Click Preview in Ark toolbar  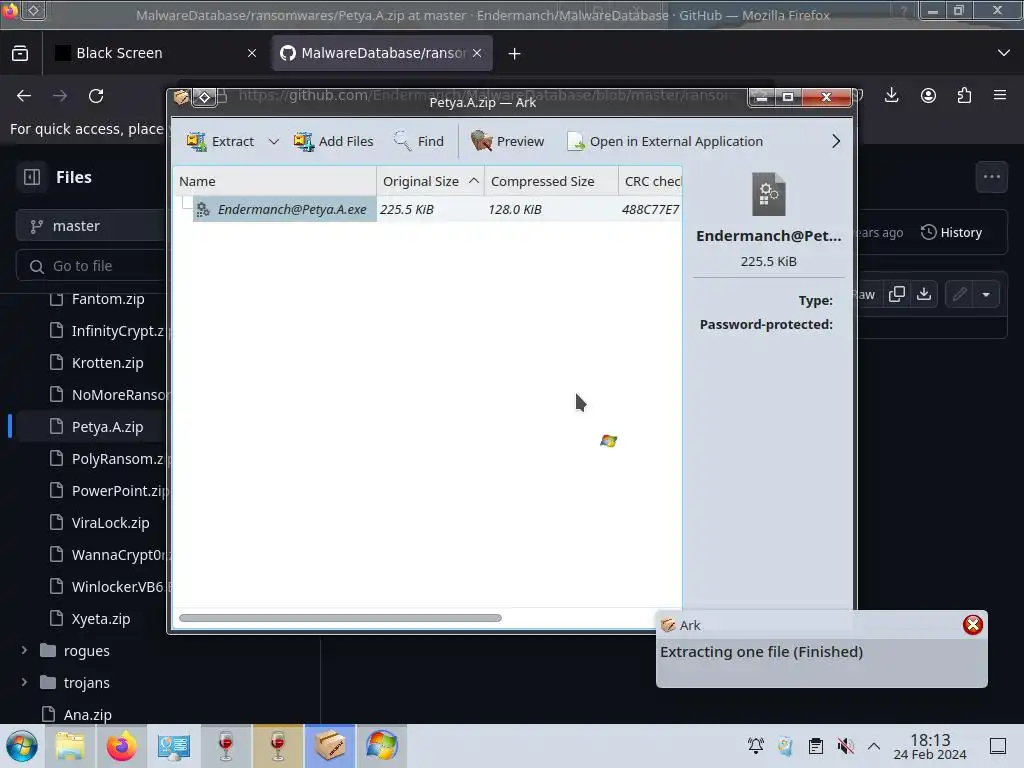tap(507, 141)
